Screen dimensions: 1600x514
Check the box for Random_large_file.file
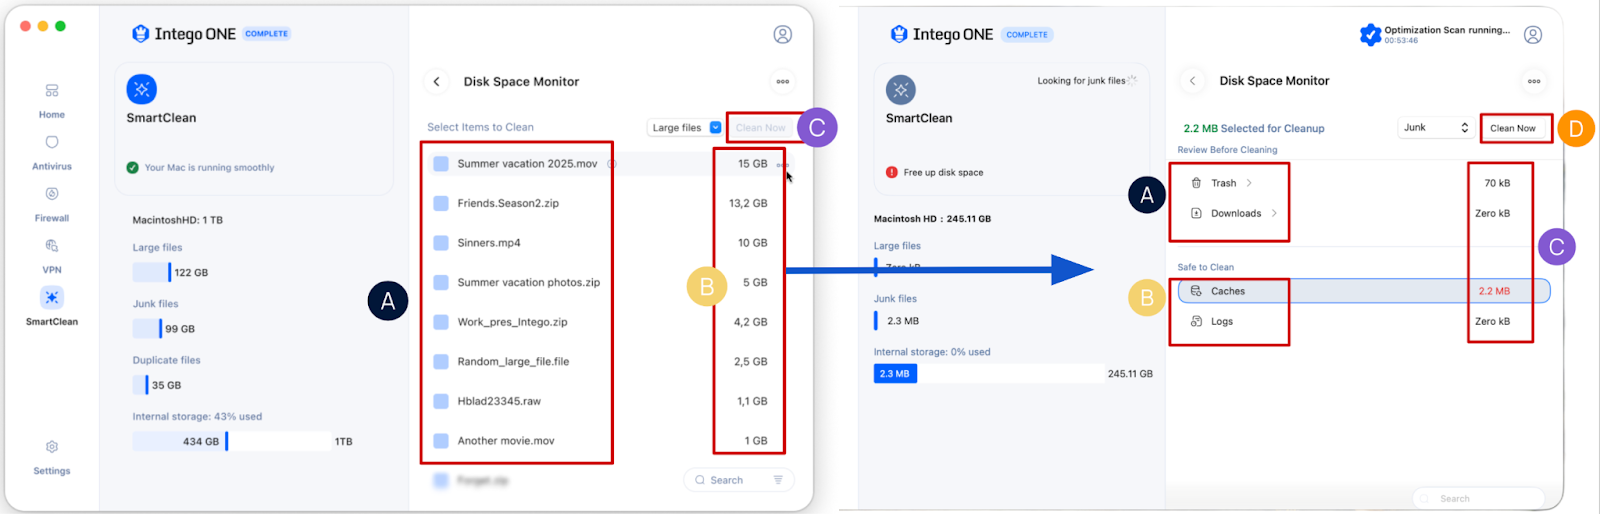tap(441, 362)
